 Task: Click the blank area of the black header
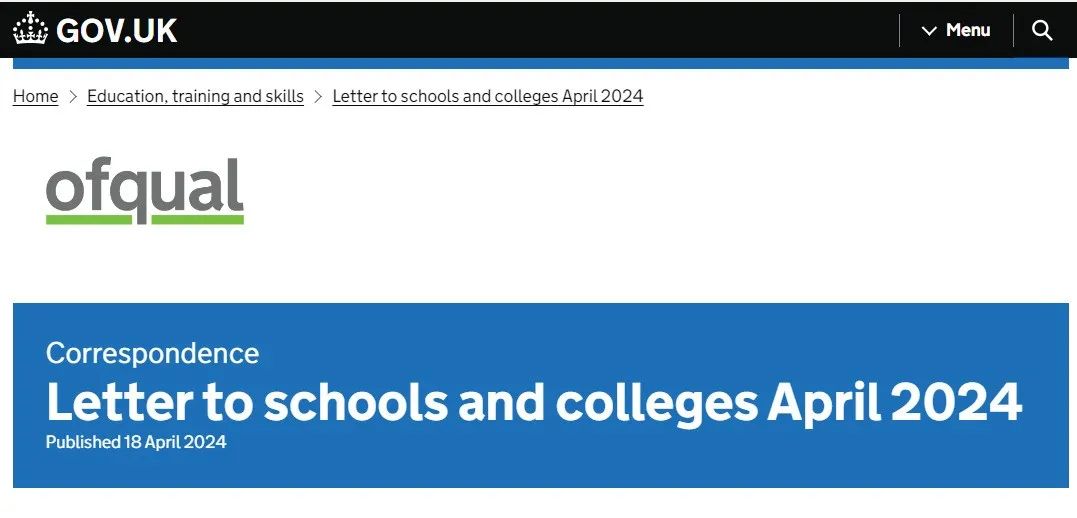click(x=536, y=30)
